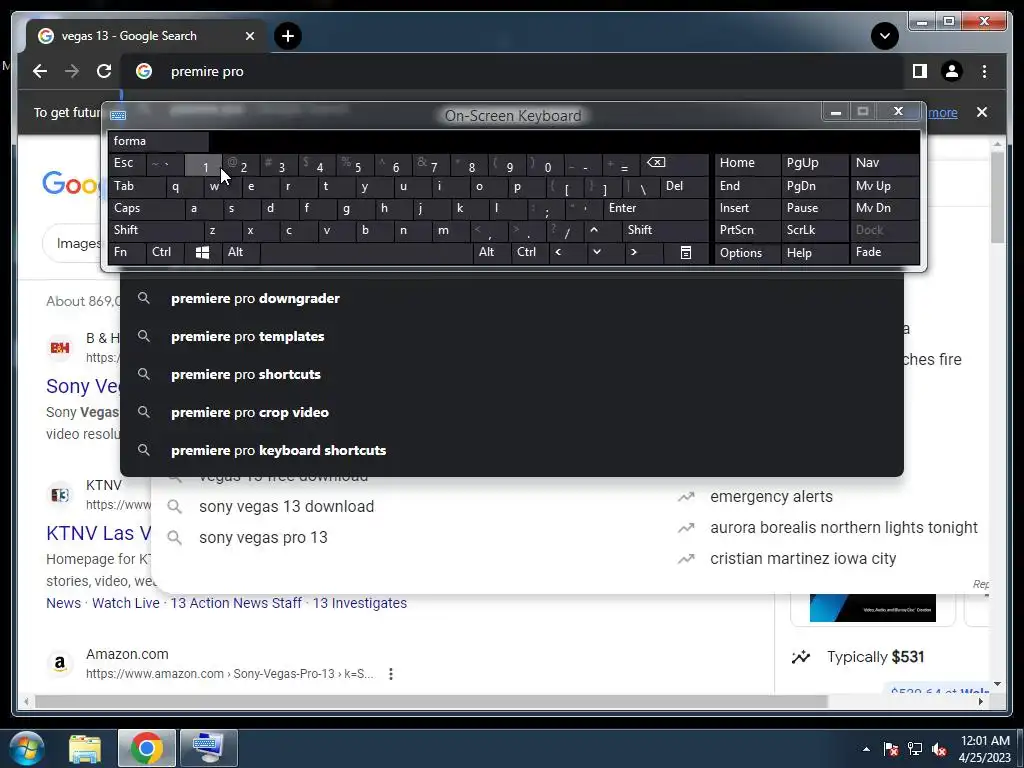Click the PrtScn key
This screenshot has height=768, width=1024.
pyautogui.click(x=748, y=230)
